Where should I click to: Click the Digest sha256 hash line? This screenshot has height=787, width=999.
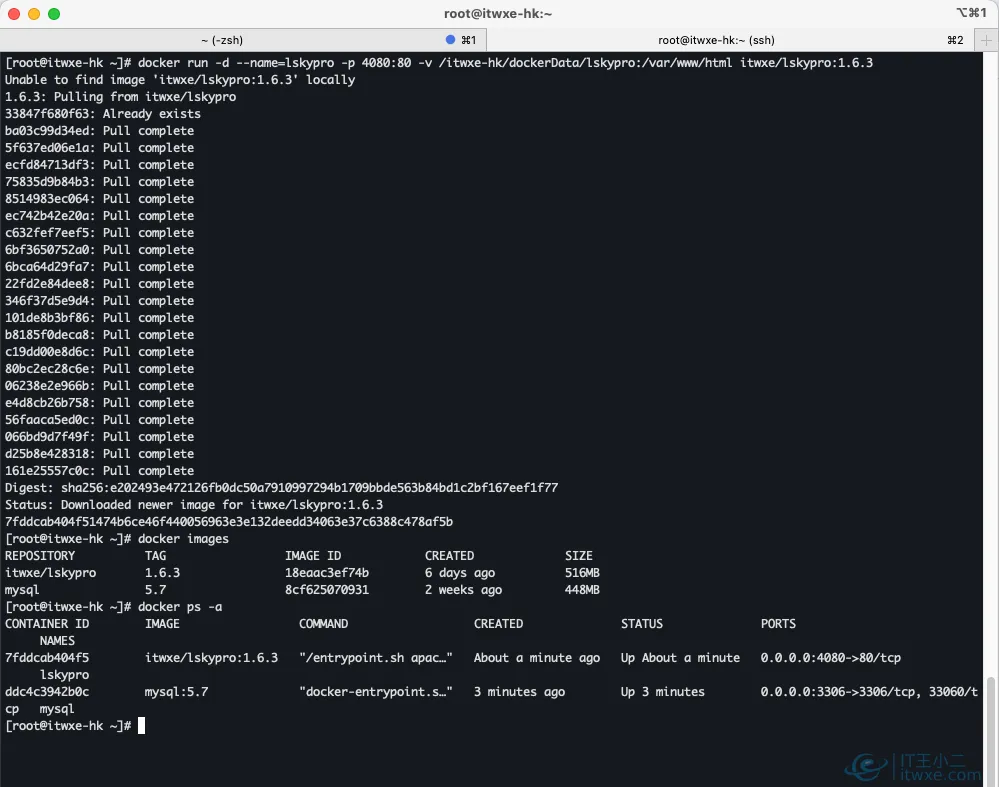pos(281,488)
